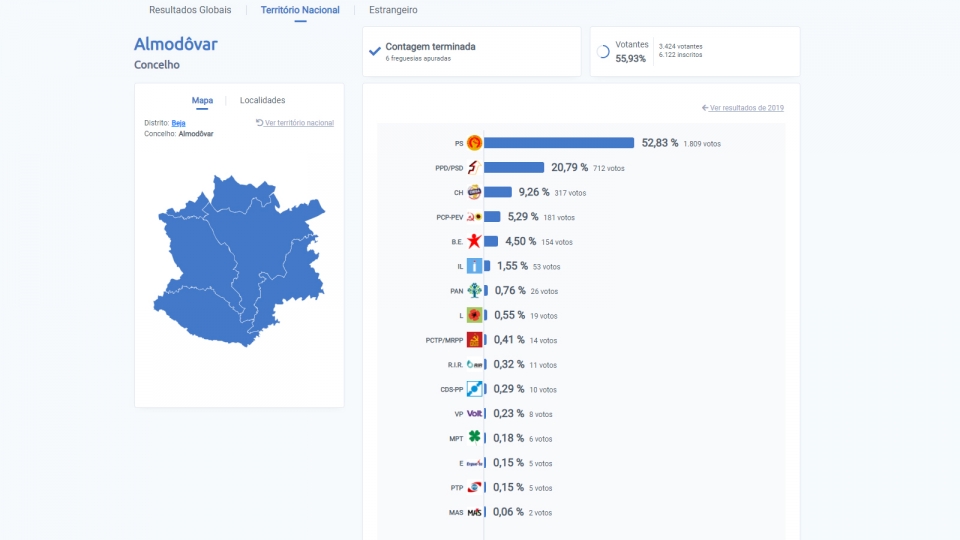Image resolution: width=960 pixels, height=540 pixels.
Task: Switch to the Localidades view tab
Action: (262, 100)
